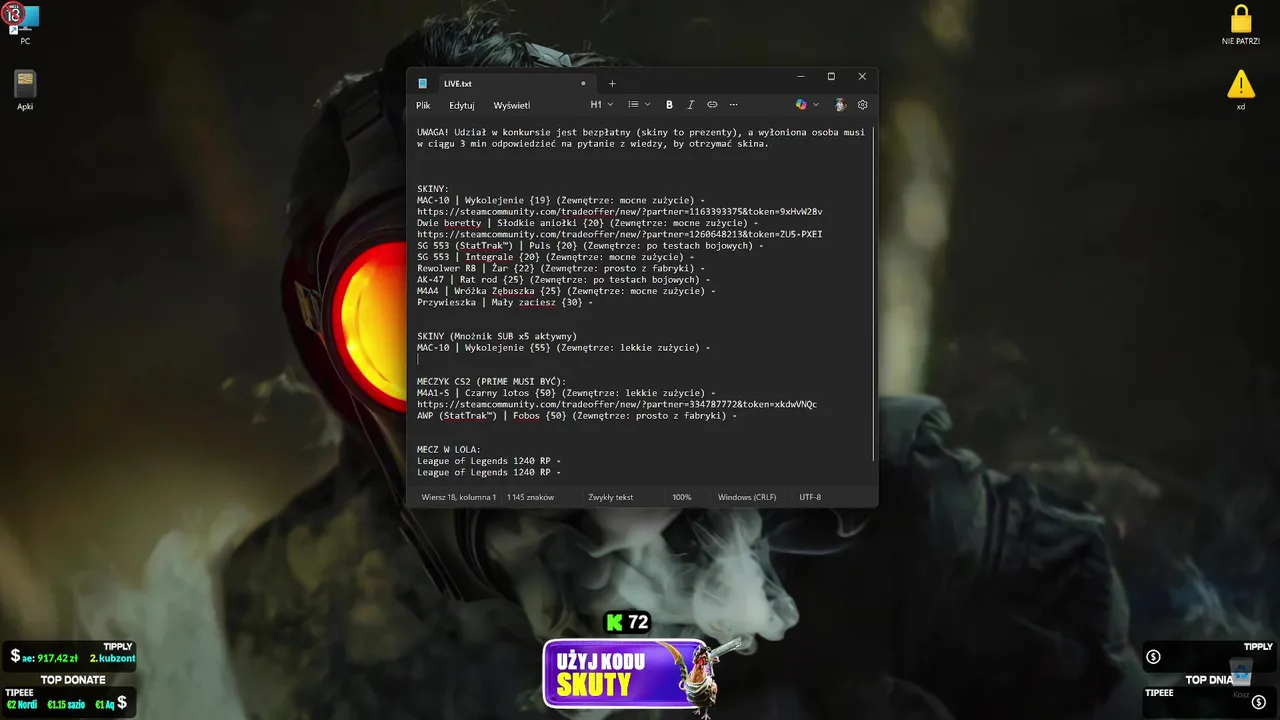This screenshot has width=1280, height=720.
Task: Maximize the Notepad window
Action: tap(831, 77)
